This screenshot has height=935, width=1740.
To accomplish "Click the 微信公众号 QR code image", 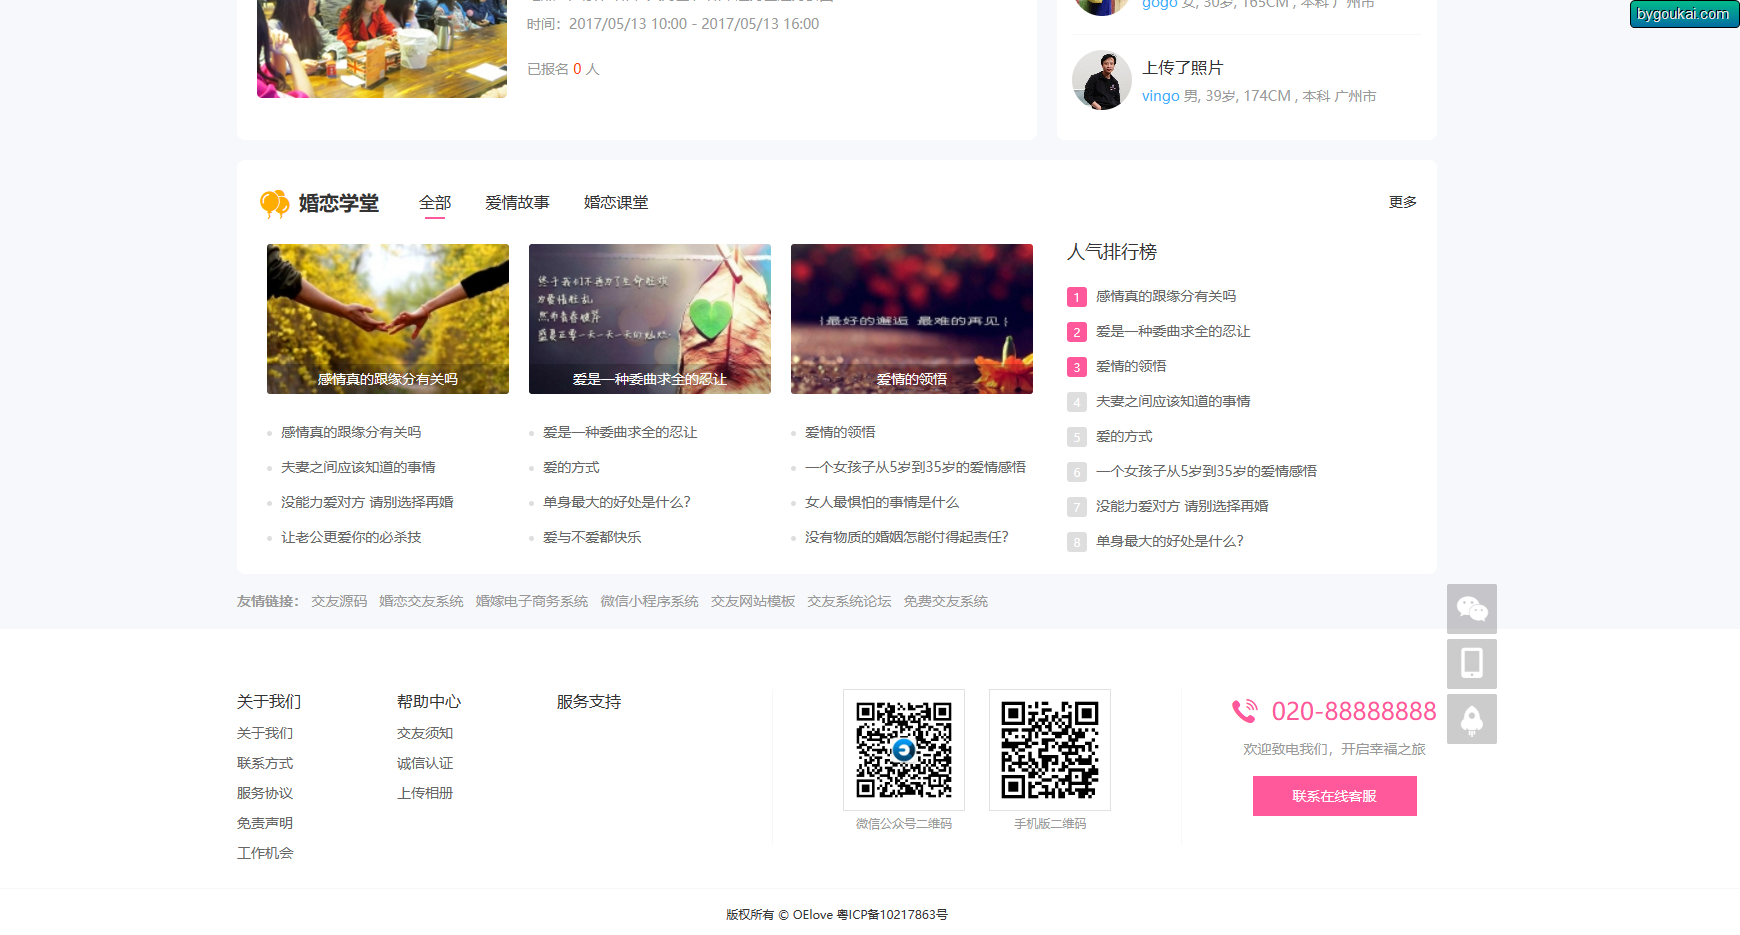I will pyautogui.click(x=904, y=750).
